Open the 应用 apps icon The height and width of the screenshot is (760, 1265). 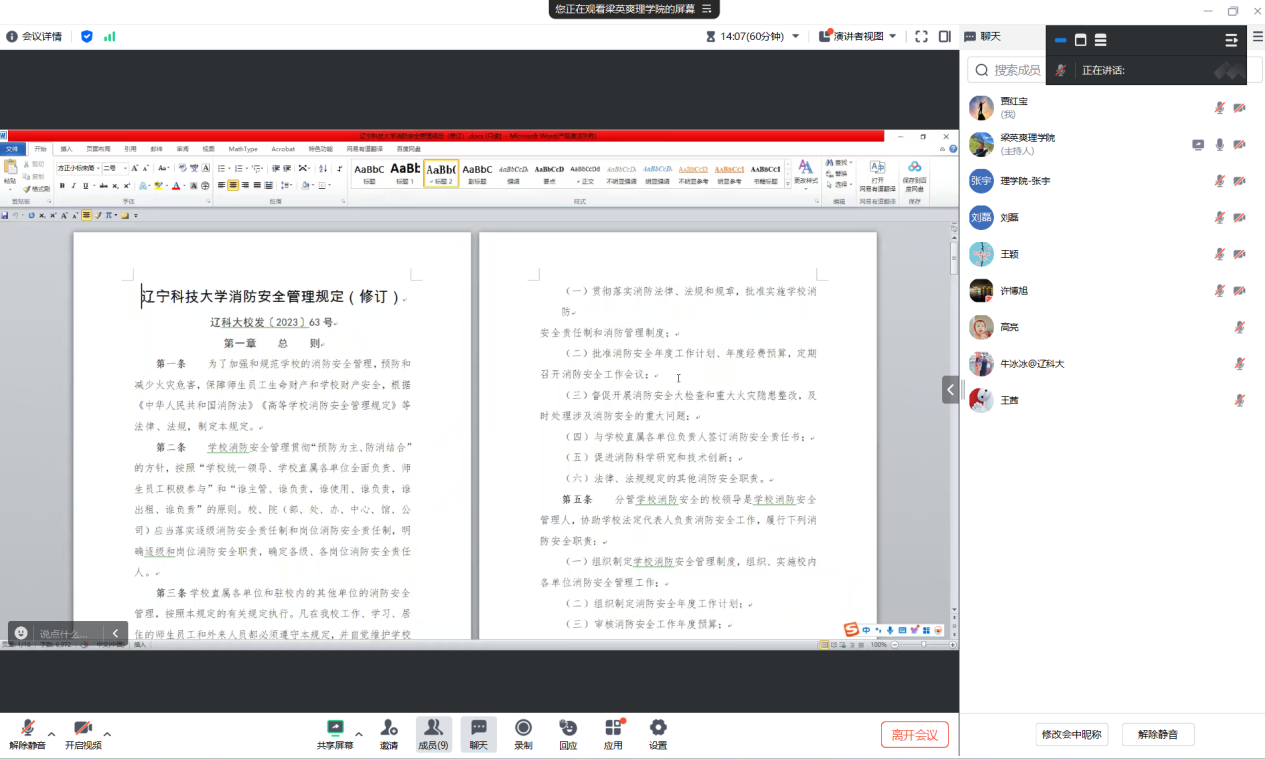[613, 728]
